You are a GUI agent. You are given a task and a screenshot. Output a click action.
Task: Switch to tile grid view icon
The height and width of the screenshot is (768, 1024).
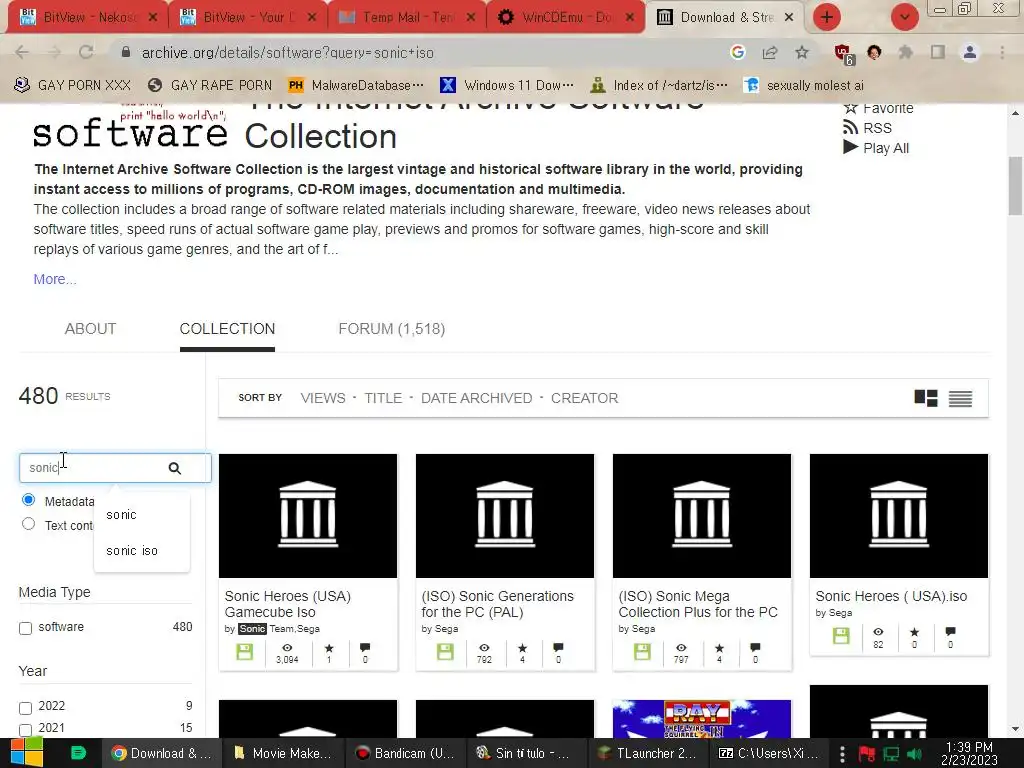[x=925, y=398]
